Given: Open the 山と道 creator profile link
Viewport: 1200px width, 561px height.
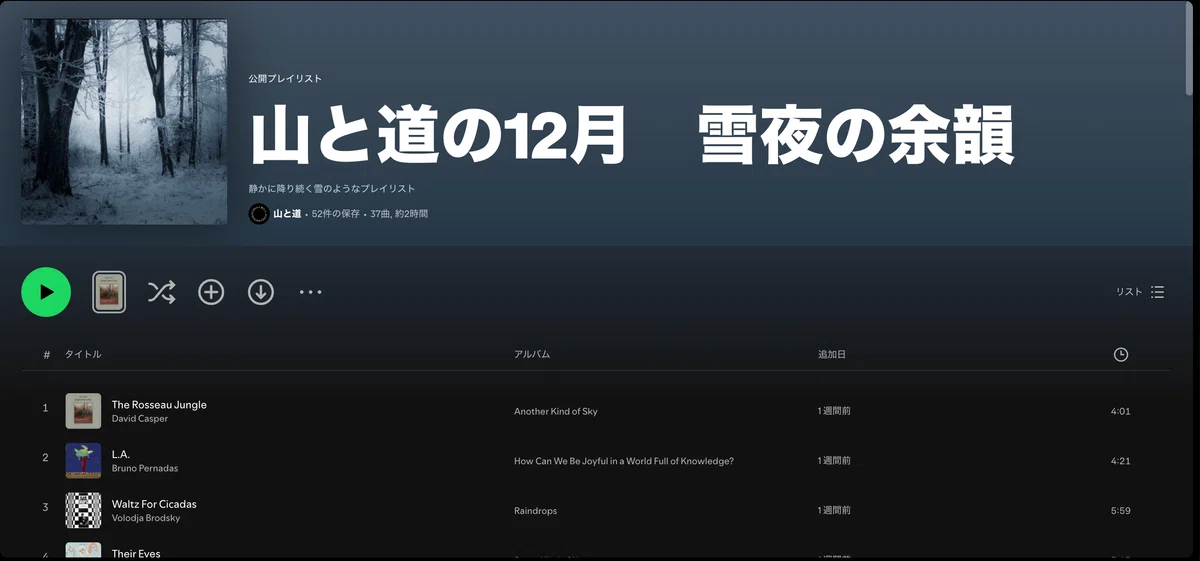Looking at the screenshot, I should click(x=287, y=214).
